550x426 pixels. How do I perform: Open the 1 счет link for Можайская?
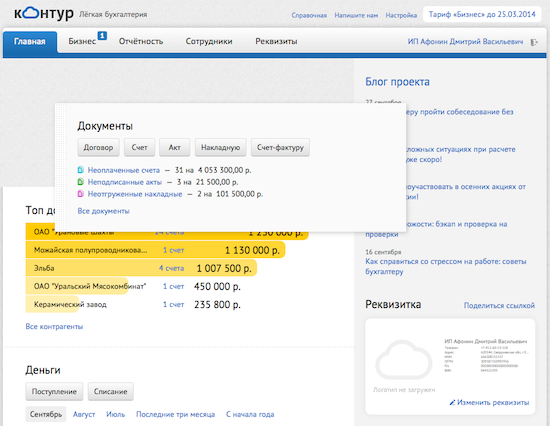[173, 250]
